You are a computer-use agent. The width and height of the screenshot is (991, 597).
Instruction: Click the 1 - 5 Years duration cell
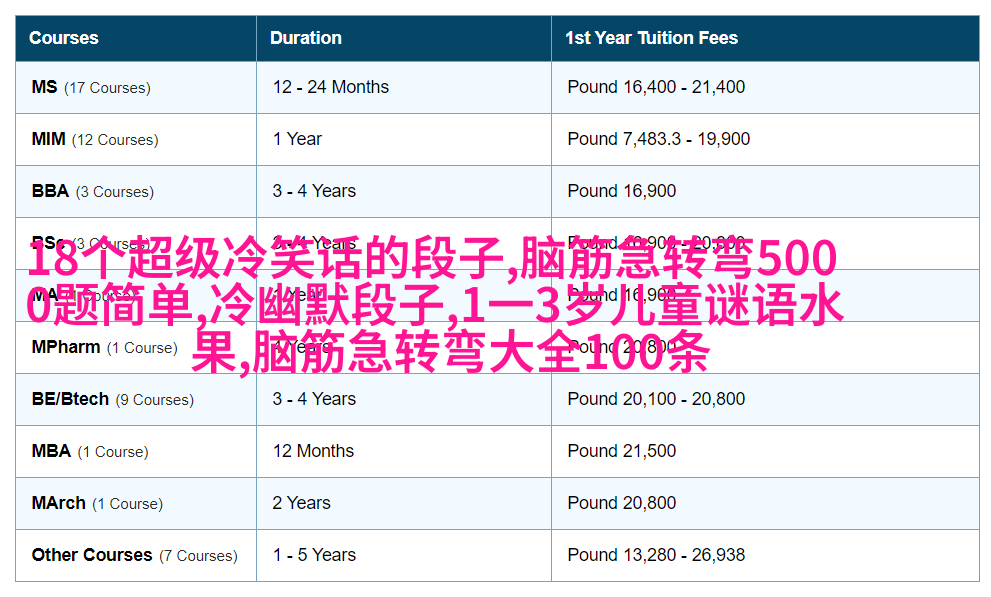coord(314,555)
